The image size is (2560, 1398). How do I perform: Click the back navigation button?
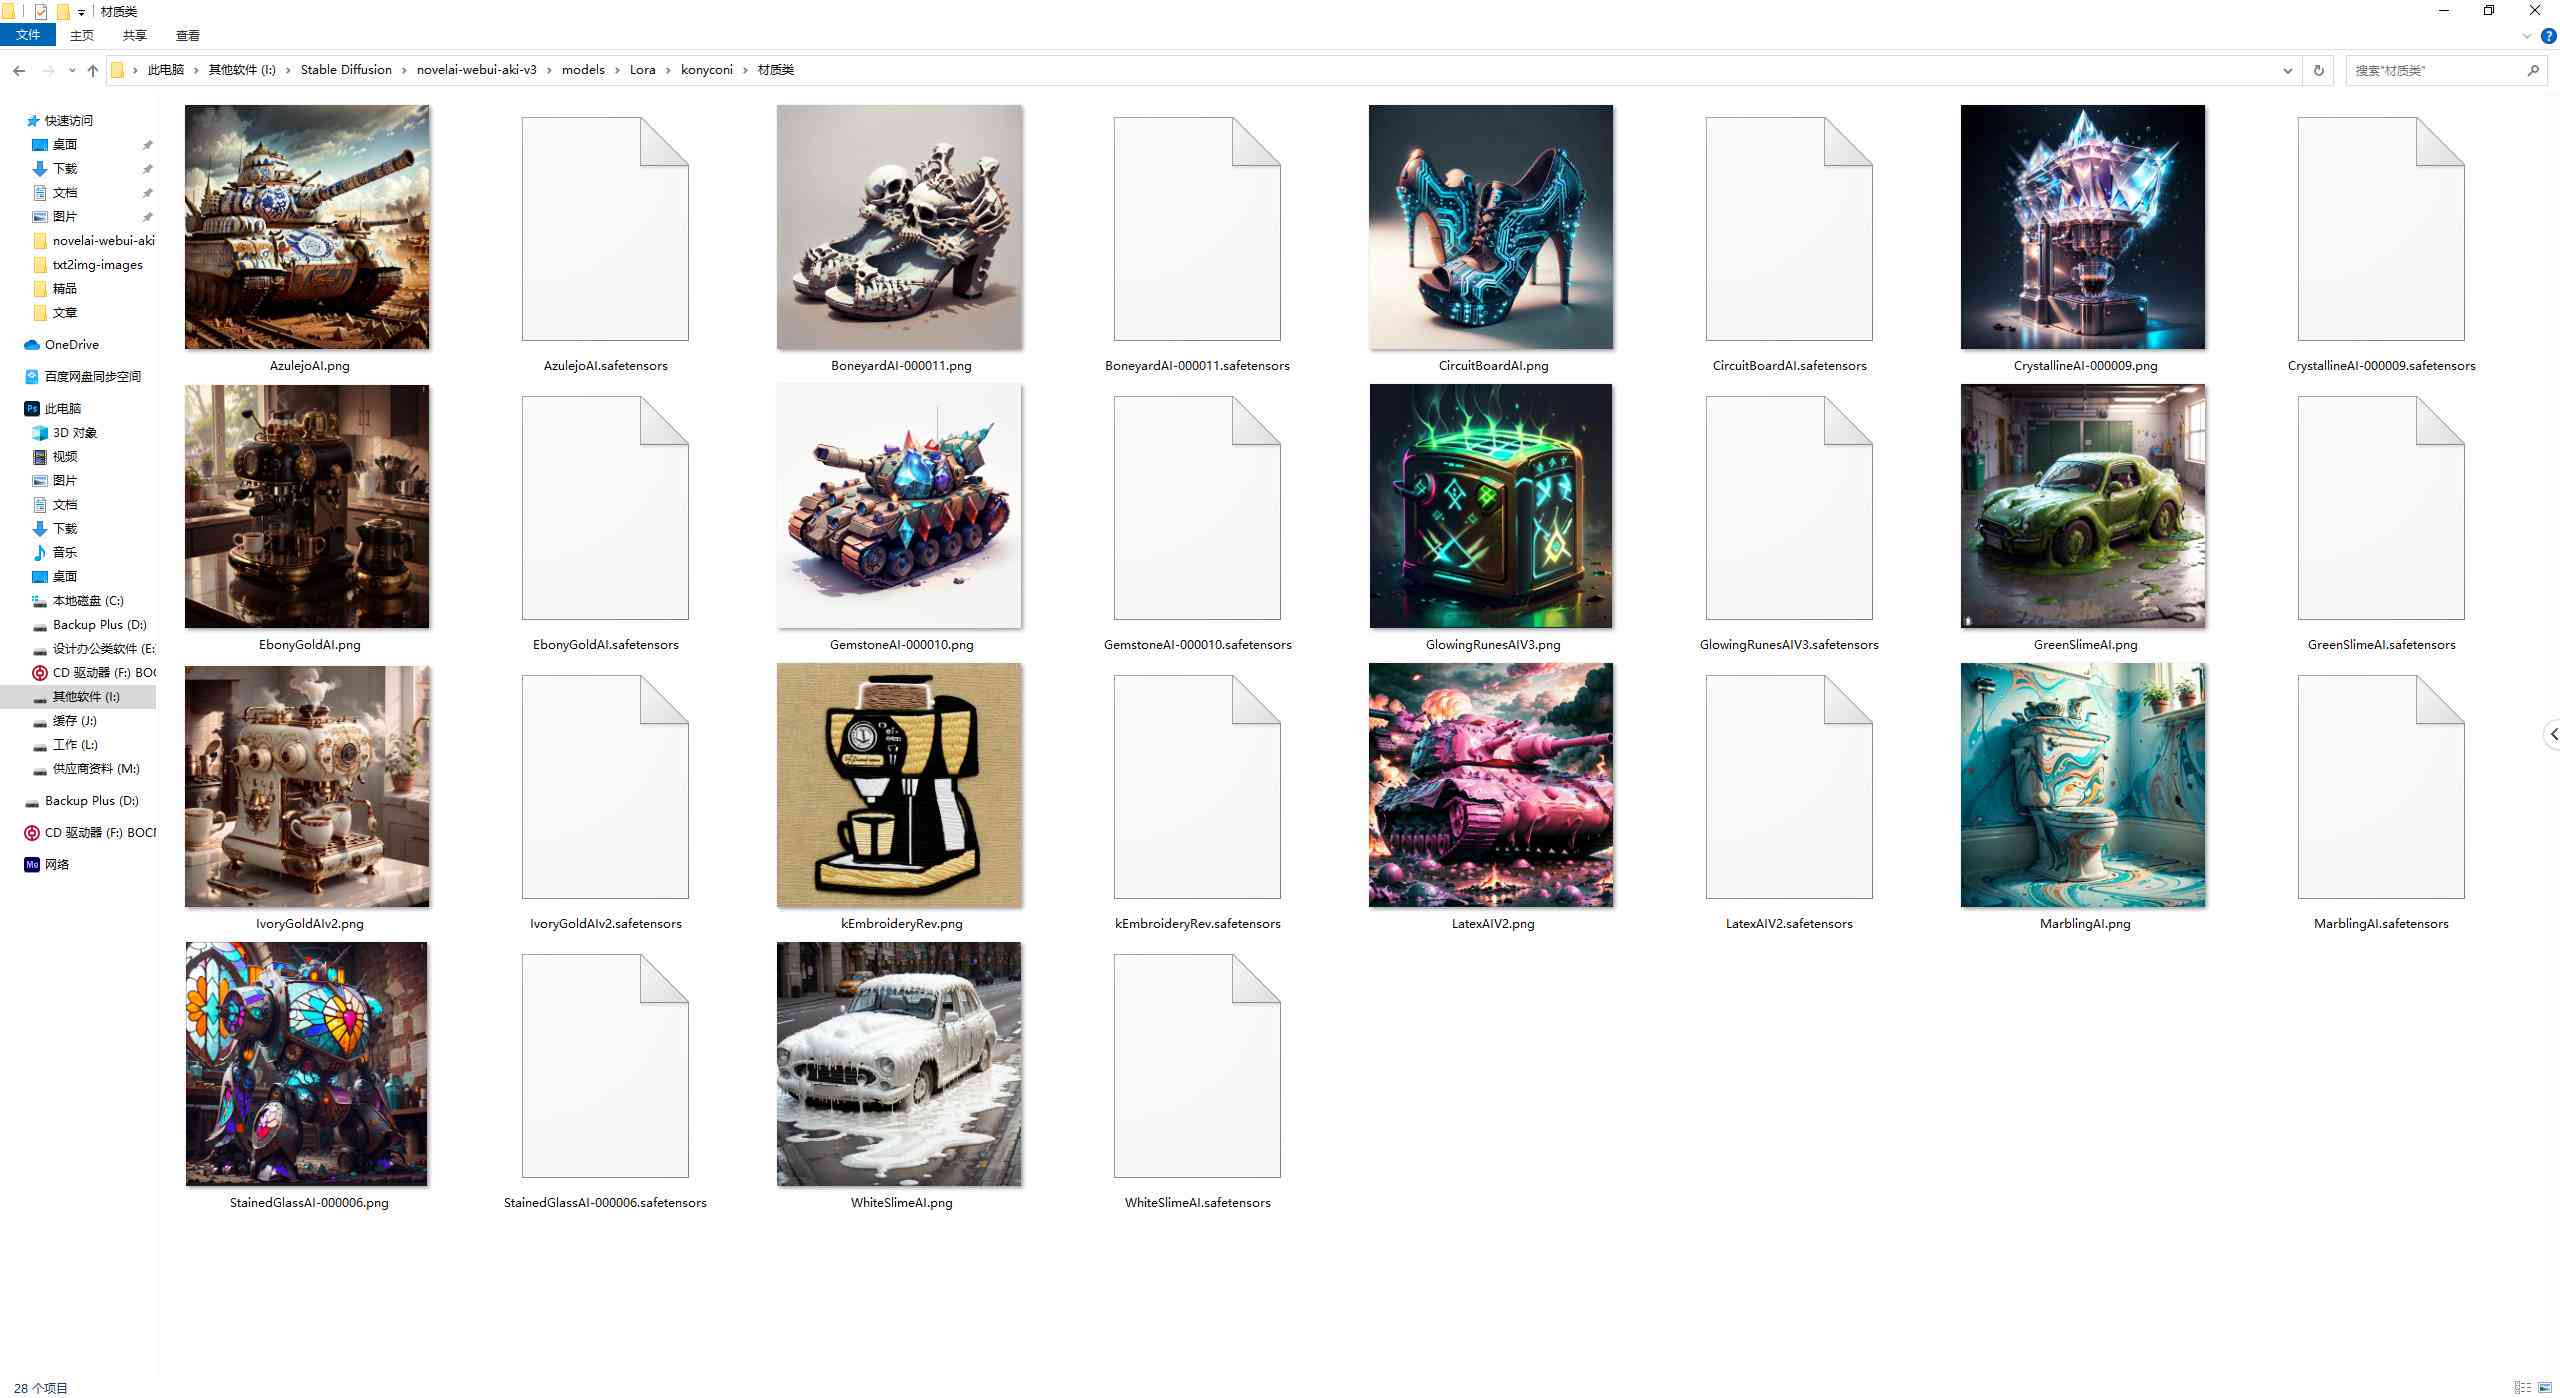pos(19,69)
